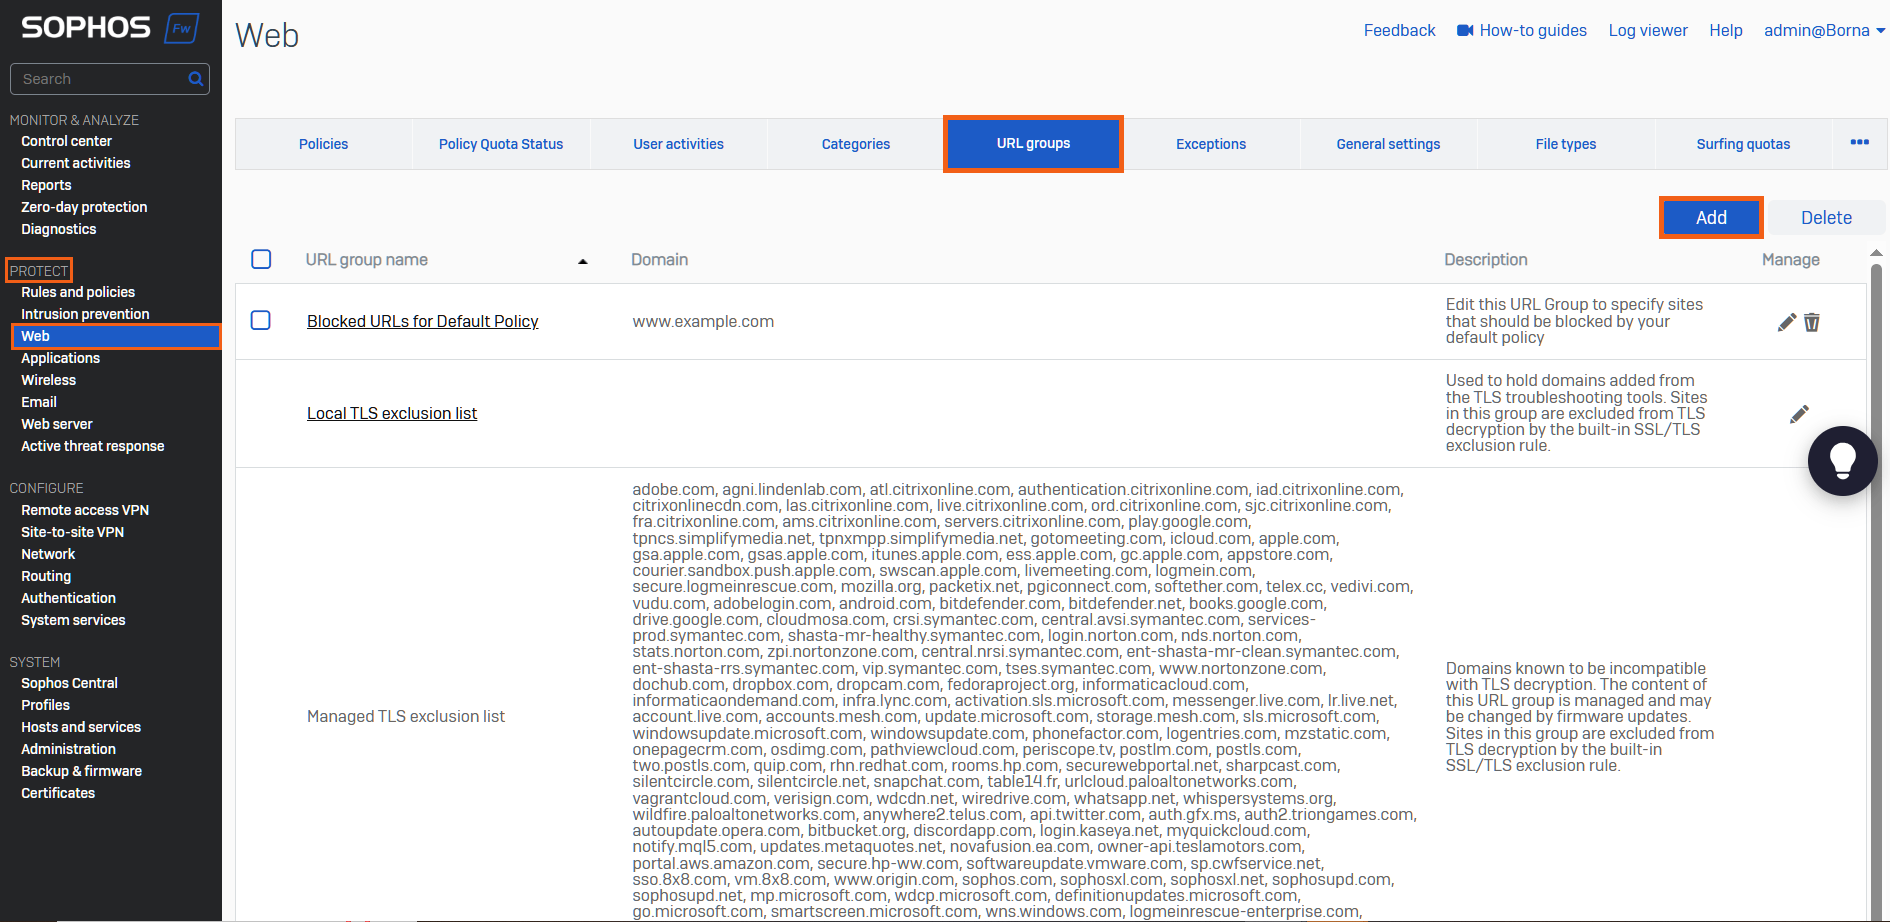Open Applications in sidebar

tap(60, 358)
